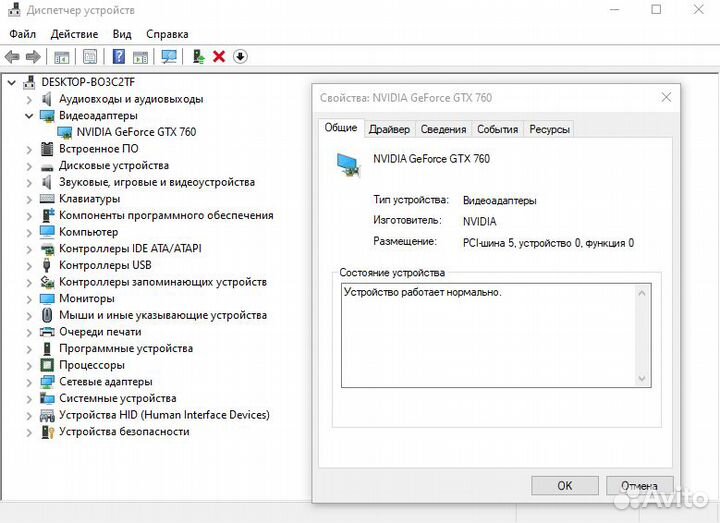Screen dimensions: 720x523
Task: Select the Общие tab
Action: coord(341,128)
